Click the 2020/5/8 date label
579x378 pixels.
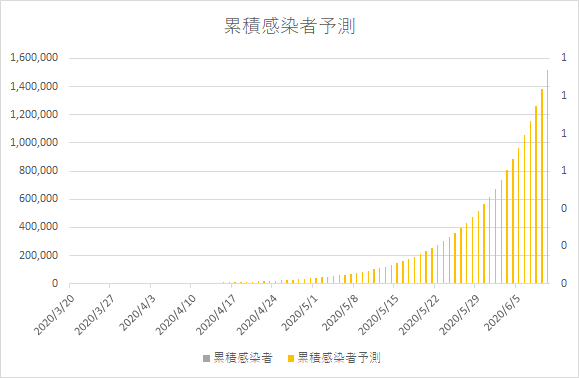tap(340, 312)
